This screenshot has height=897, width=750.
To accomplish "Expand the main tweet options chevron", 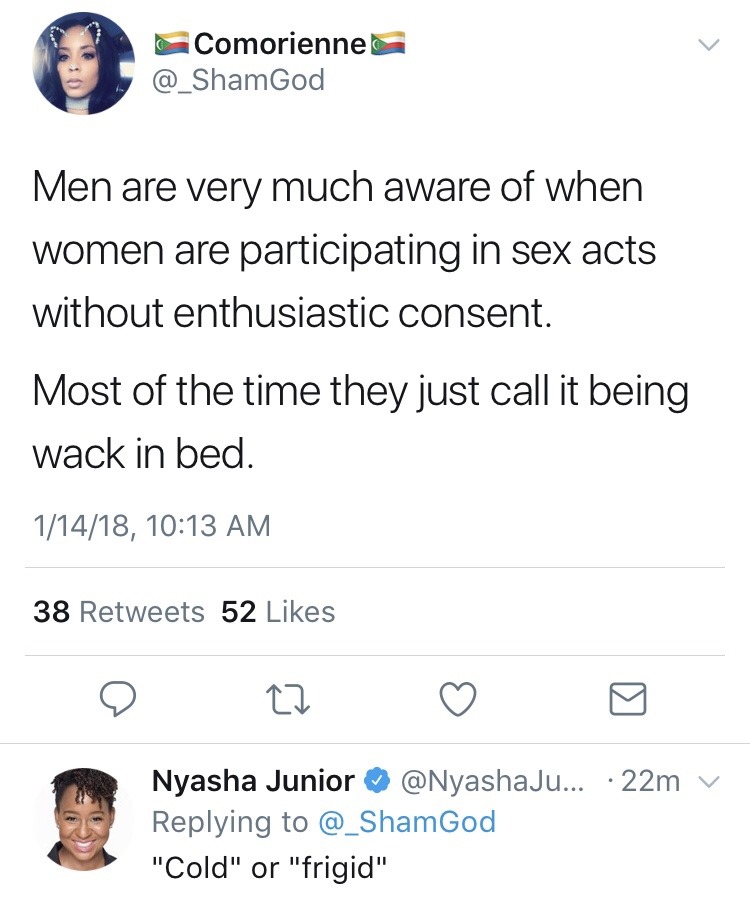I will pos(707,45).
